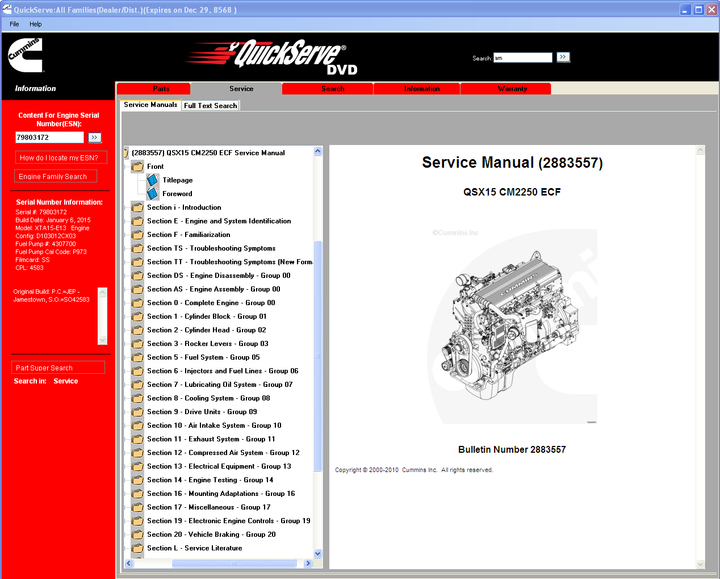Open Section 19 - Electronic Engine Controls
720x579 pixels.
point(229,521)
